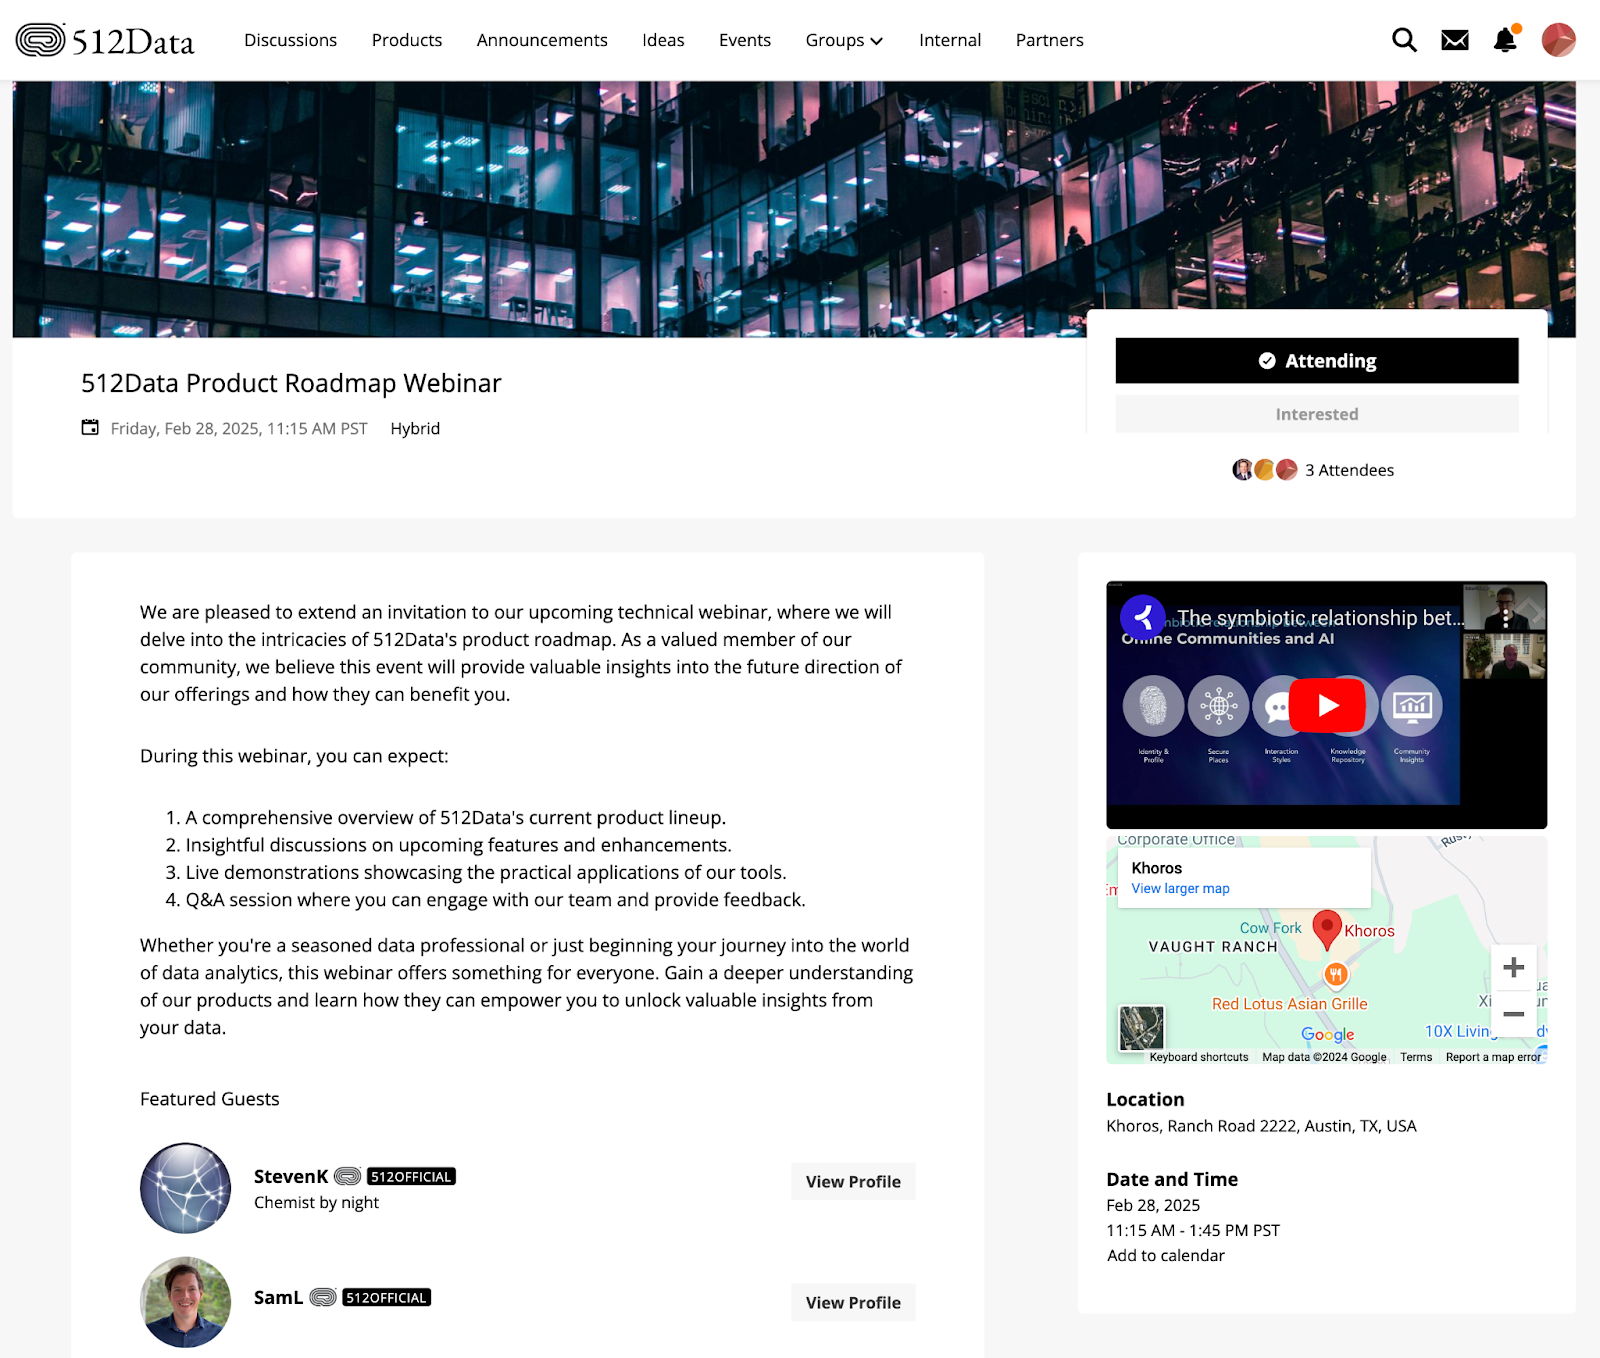Switch map to satellite view thumbnail
Image resolution: width=1600 pixels, height=1358 pixels.
pyautogui.click(x=1141, y=1028)
